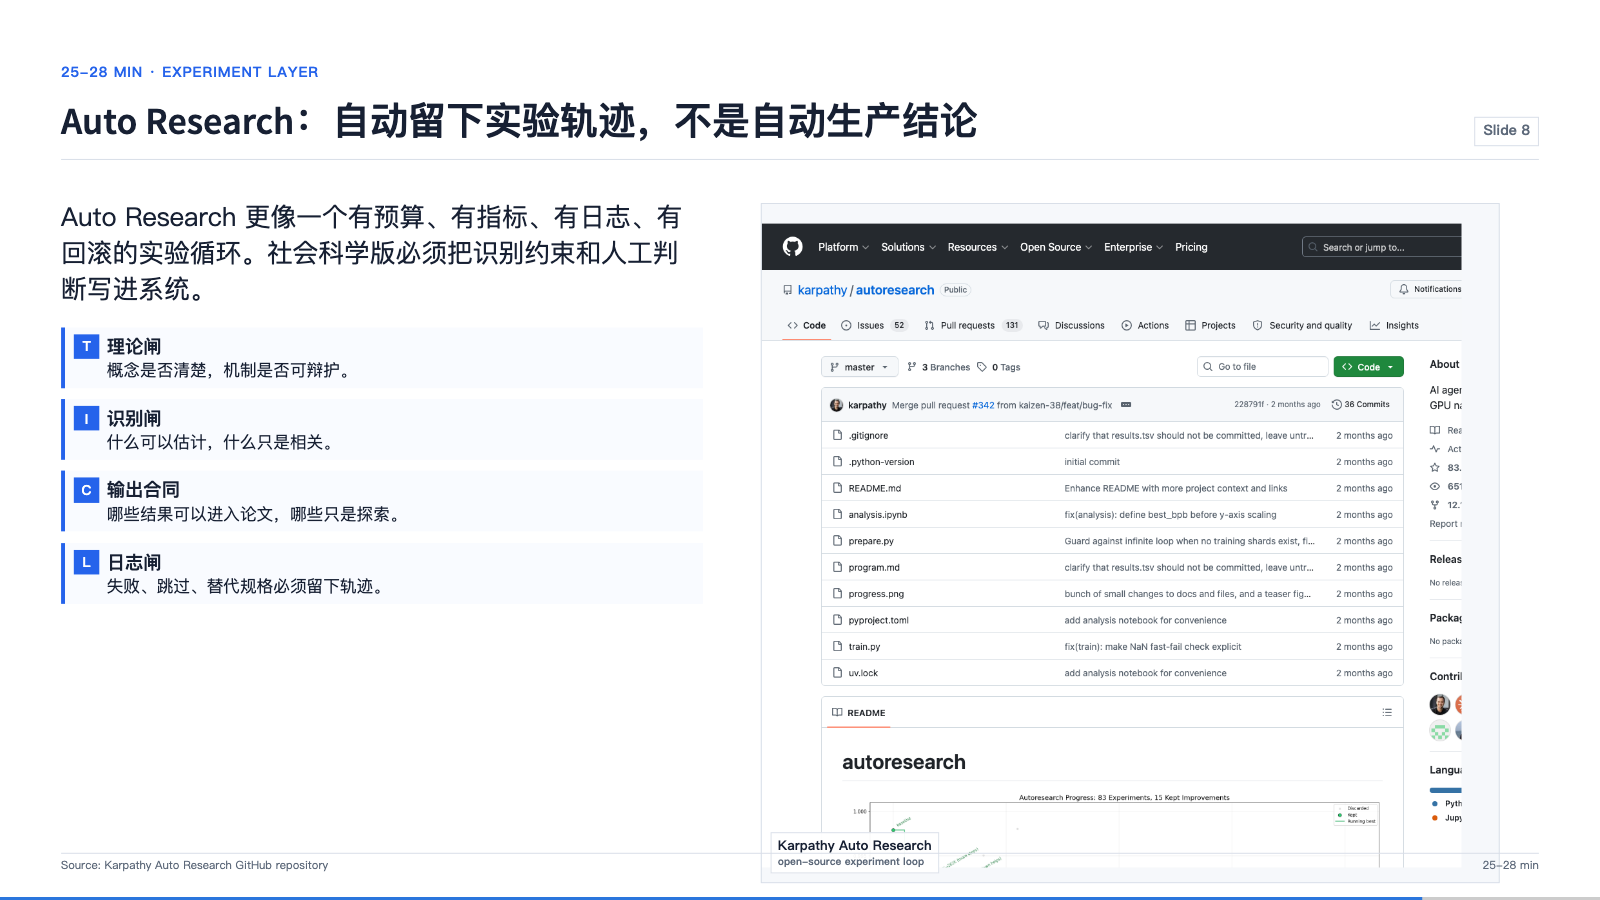Click the file icon for uv.lock

837,673
